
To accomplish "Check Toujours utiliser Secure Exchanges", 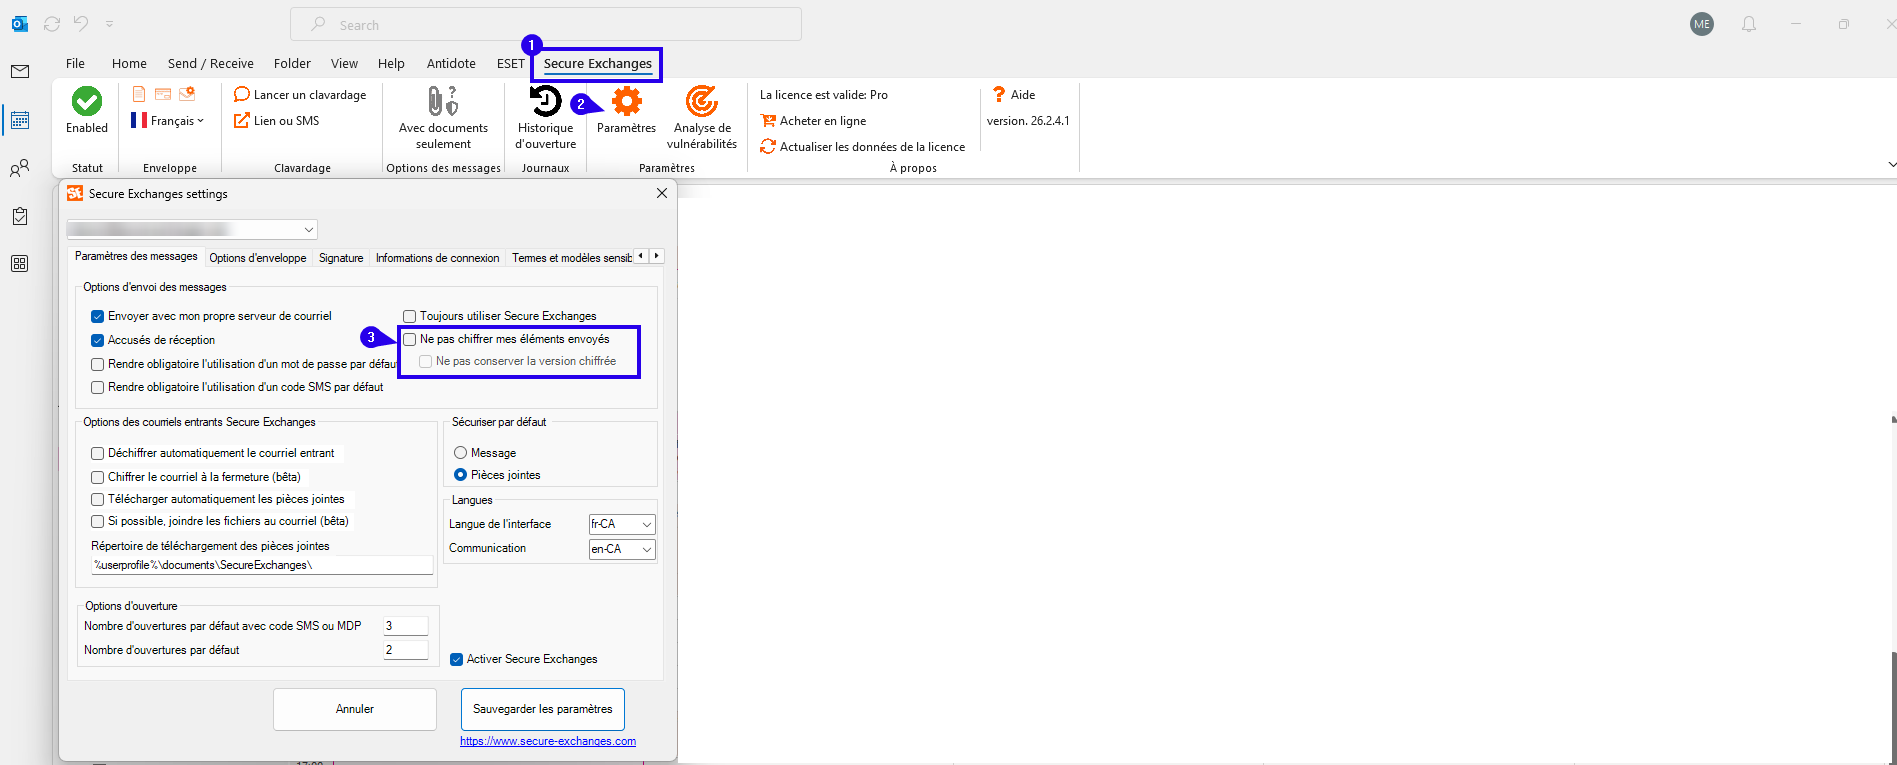I will [x=410, y=317].
